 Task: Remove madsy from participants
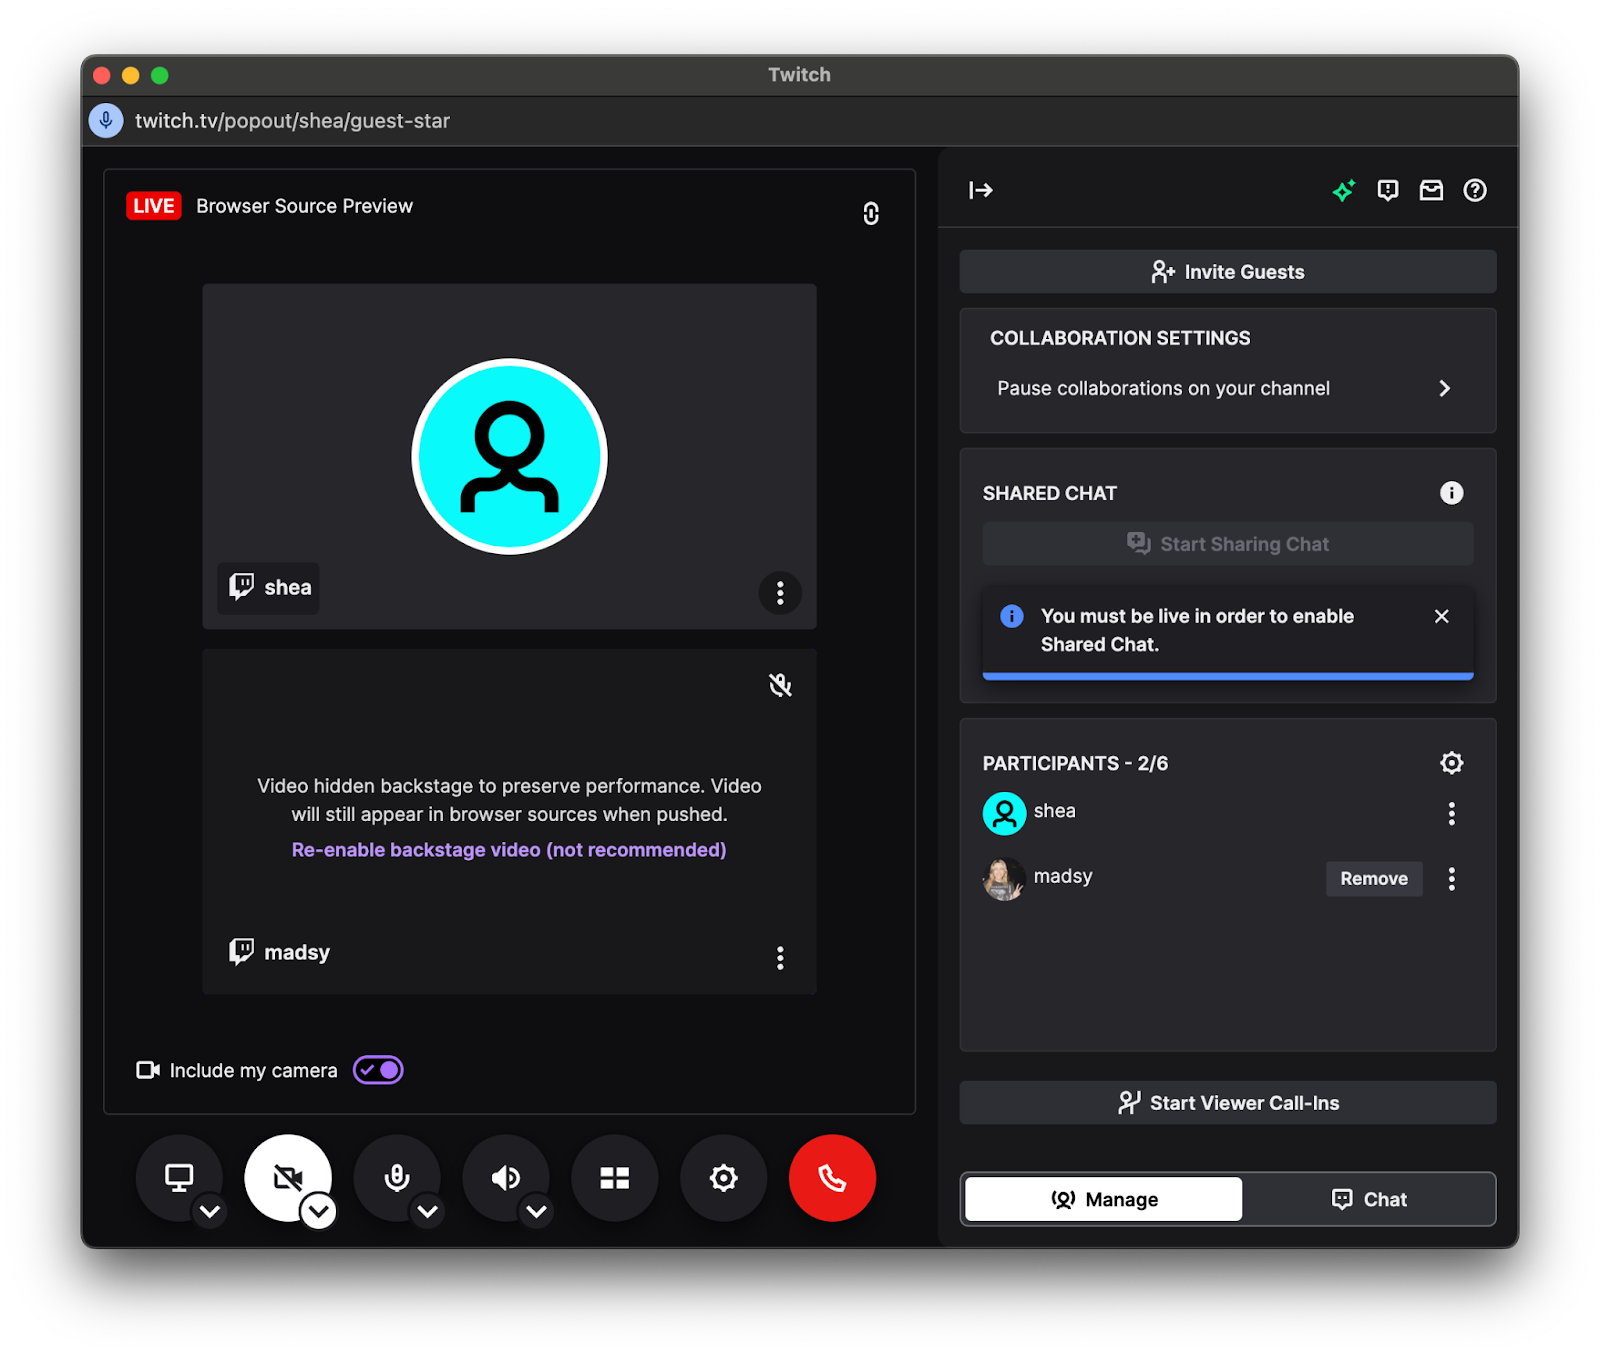tap(1373, 878)
